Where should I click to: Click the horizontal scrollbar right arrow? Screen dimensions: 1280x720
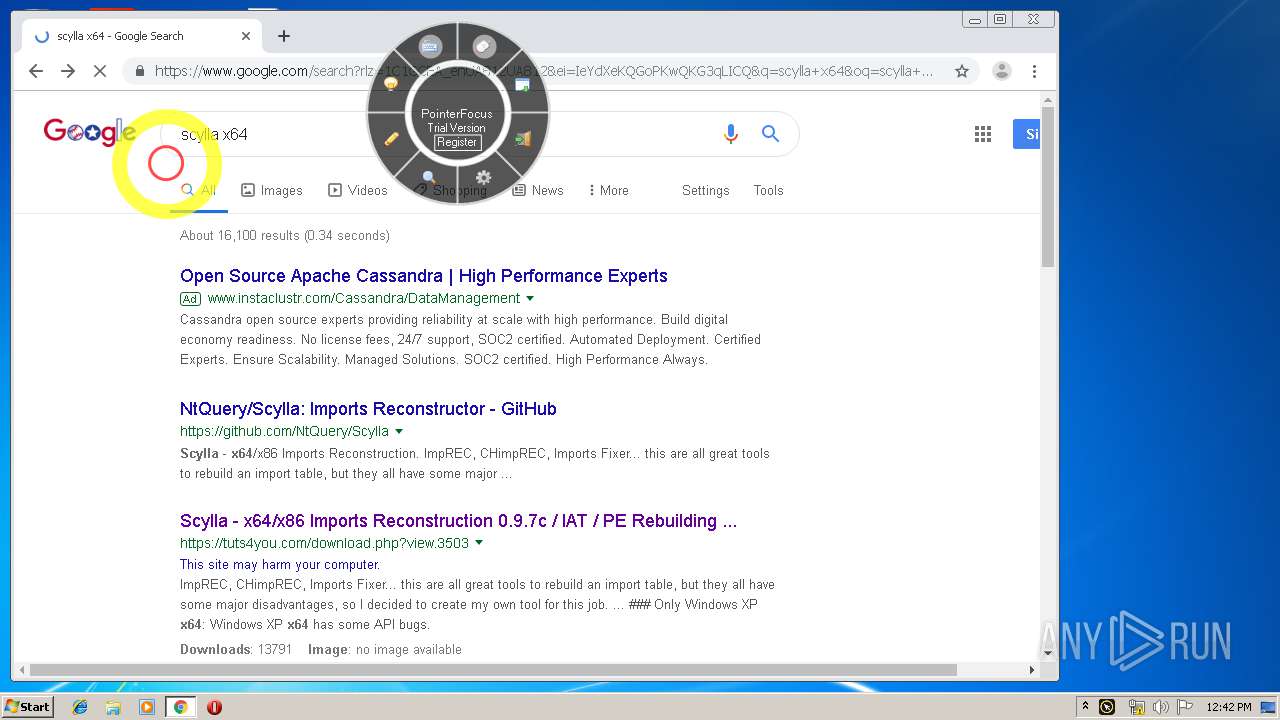tap(1032, 670)
